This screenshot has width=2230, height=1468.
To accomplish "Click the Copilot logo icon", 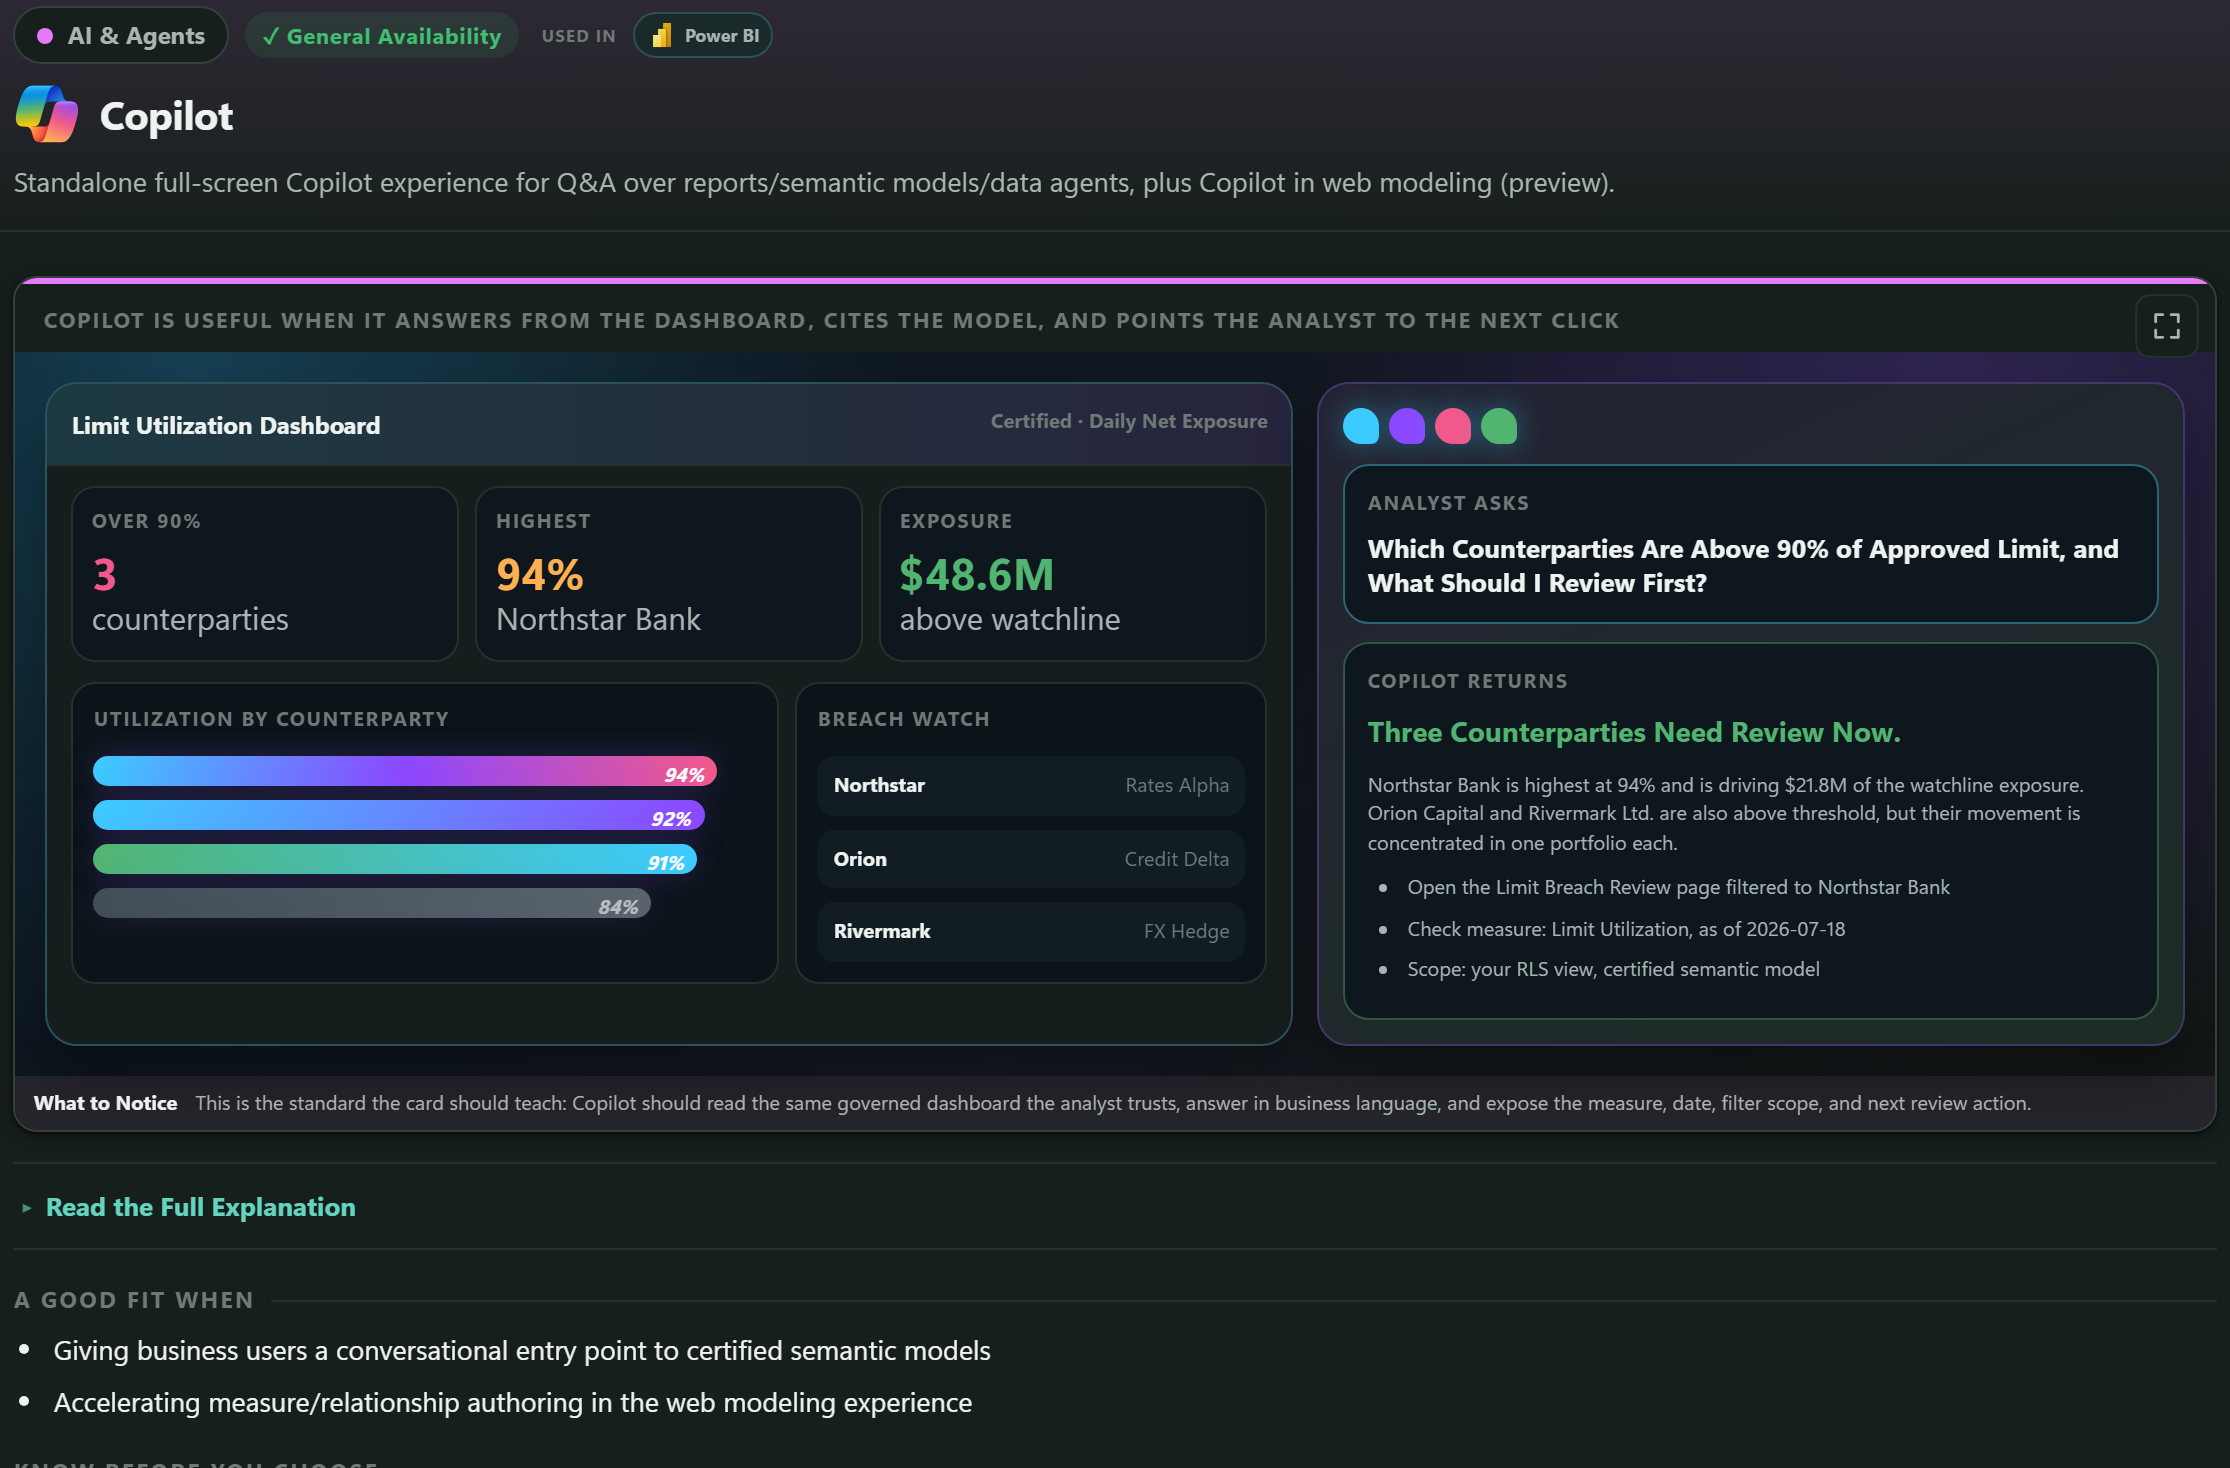I will click(x=47, y=114).
